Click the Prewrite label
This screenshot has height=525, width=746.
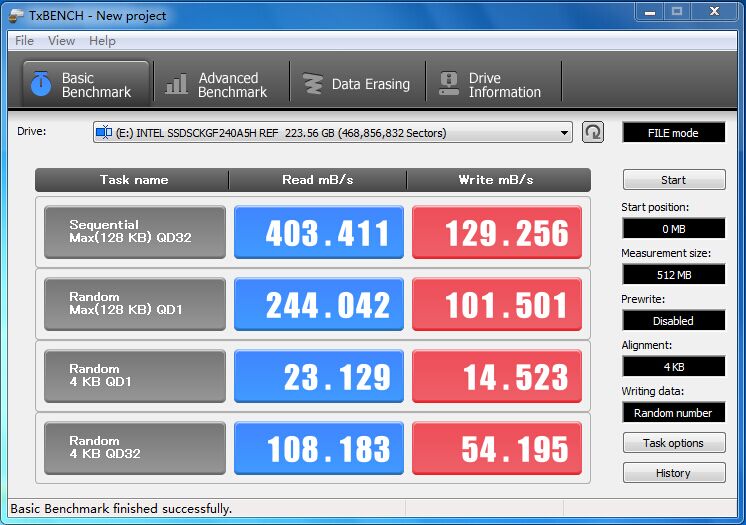[x=643, y=299]
